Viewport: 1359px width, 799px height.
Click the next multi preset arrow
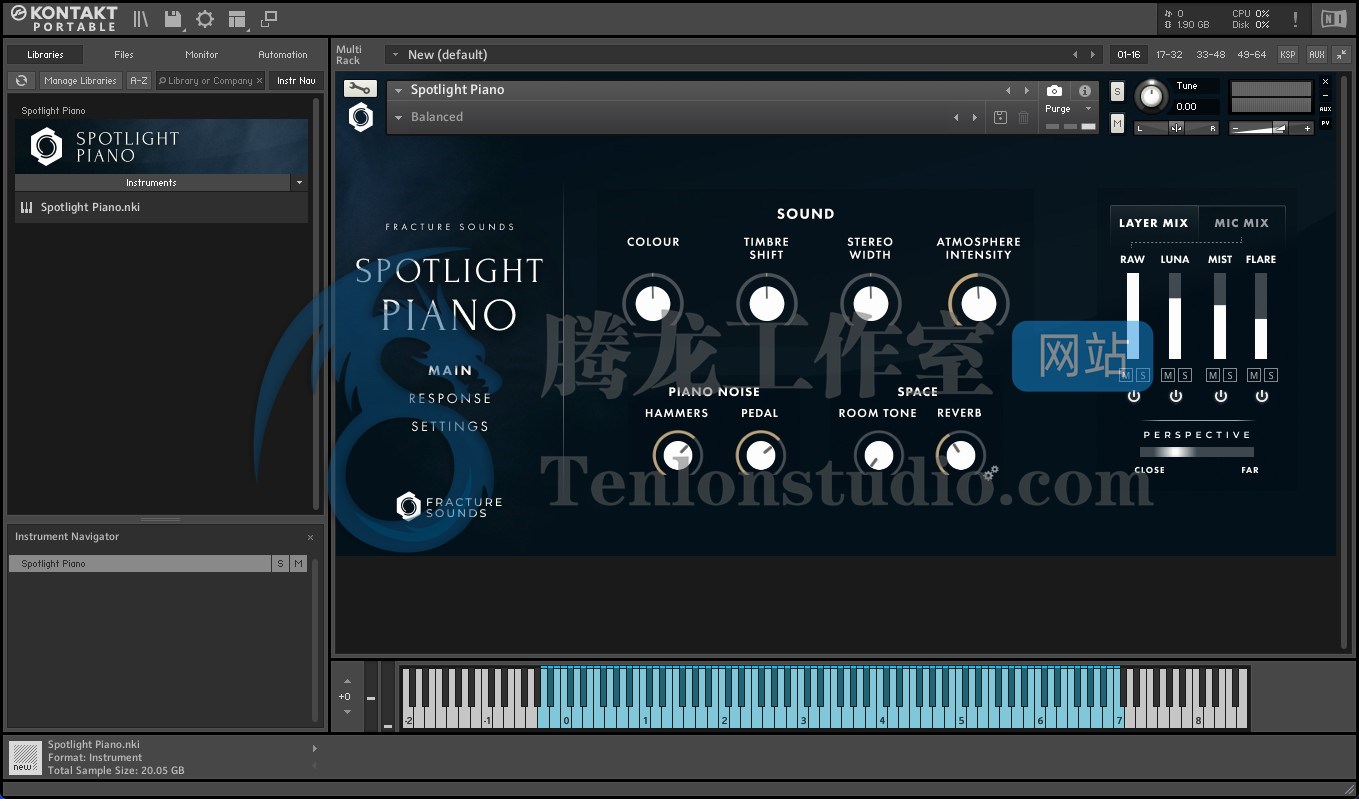coord(1092,55)
